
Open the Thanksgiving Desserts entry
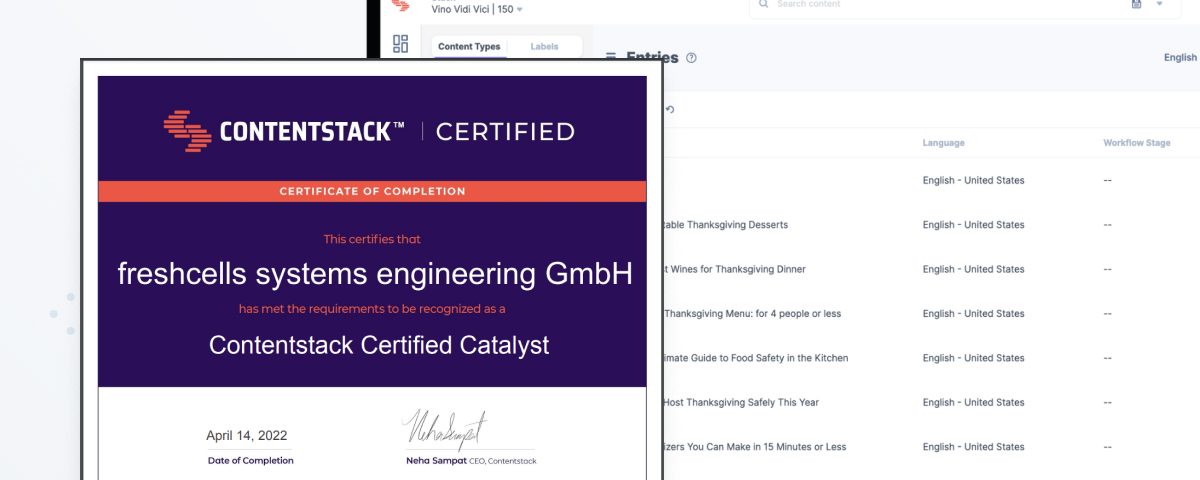(x=726, y=225)
